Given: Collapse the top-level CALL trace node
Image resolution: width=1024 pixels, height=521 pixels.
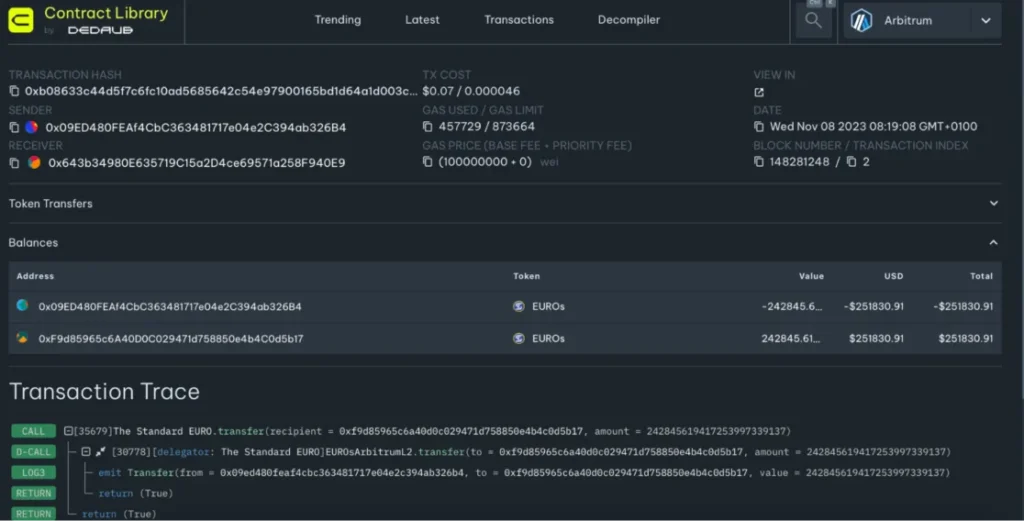Looking at the screenshot, I should pyautogui.click(x=68, y=431).
